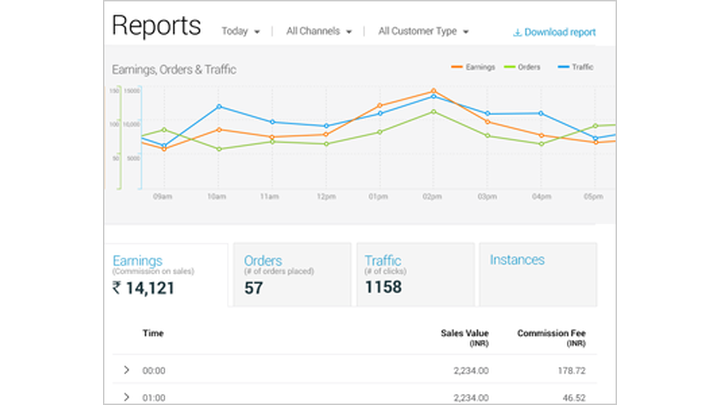The image size is (720, 405).
Task: Click the 57 orders total
Action: point(253,288)
